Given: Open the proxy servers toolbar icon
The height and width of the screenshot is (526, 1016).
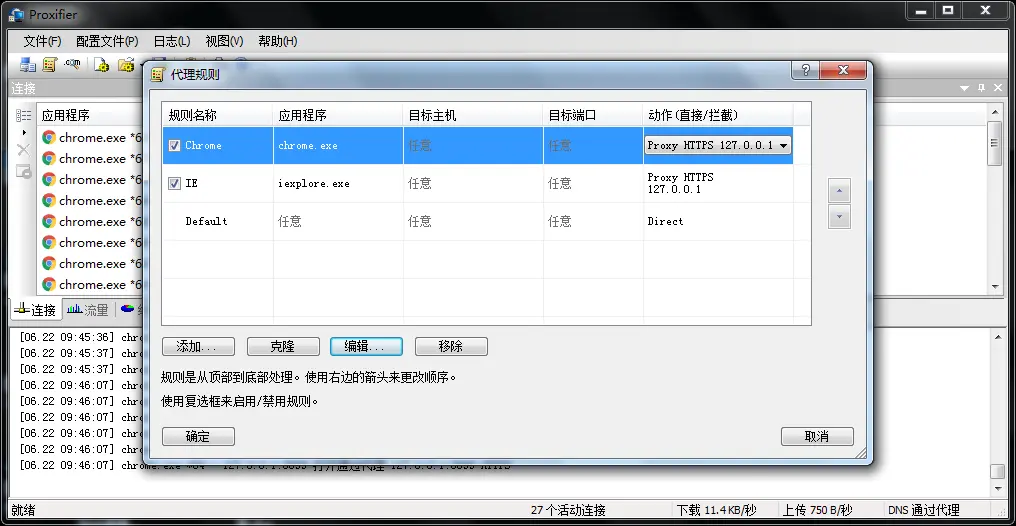Looking at the screenshot, I should (27, 65).
